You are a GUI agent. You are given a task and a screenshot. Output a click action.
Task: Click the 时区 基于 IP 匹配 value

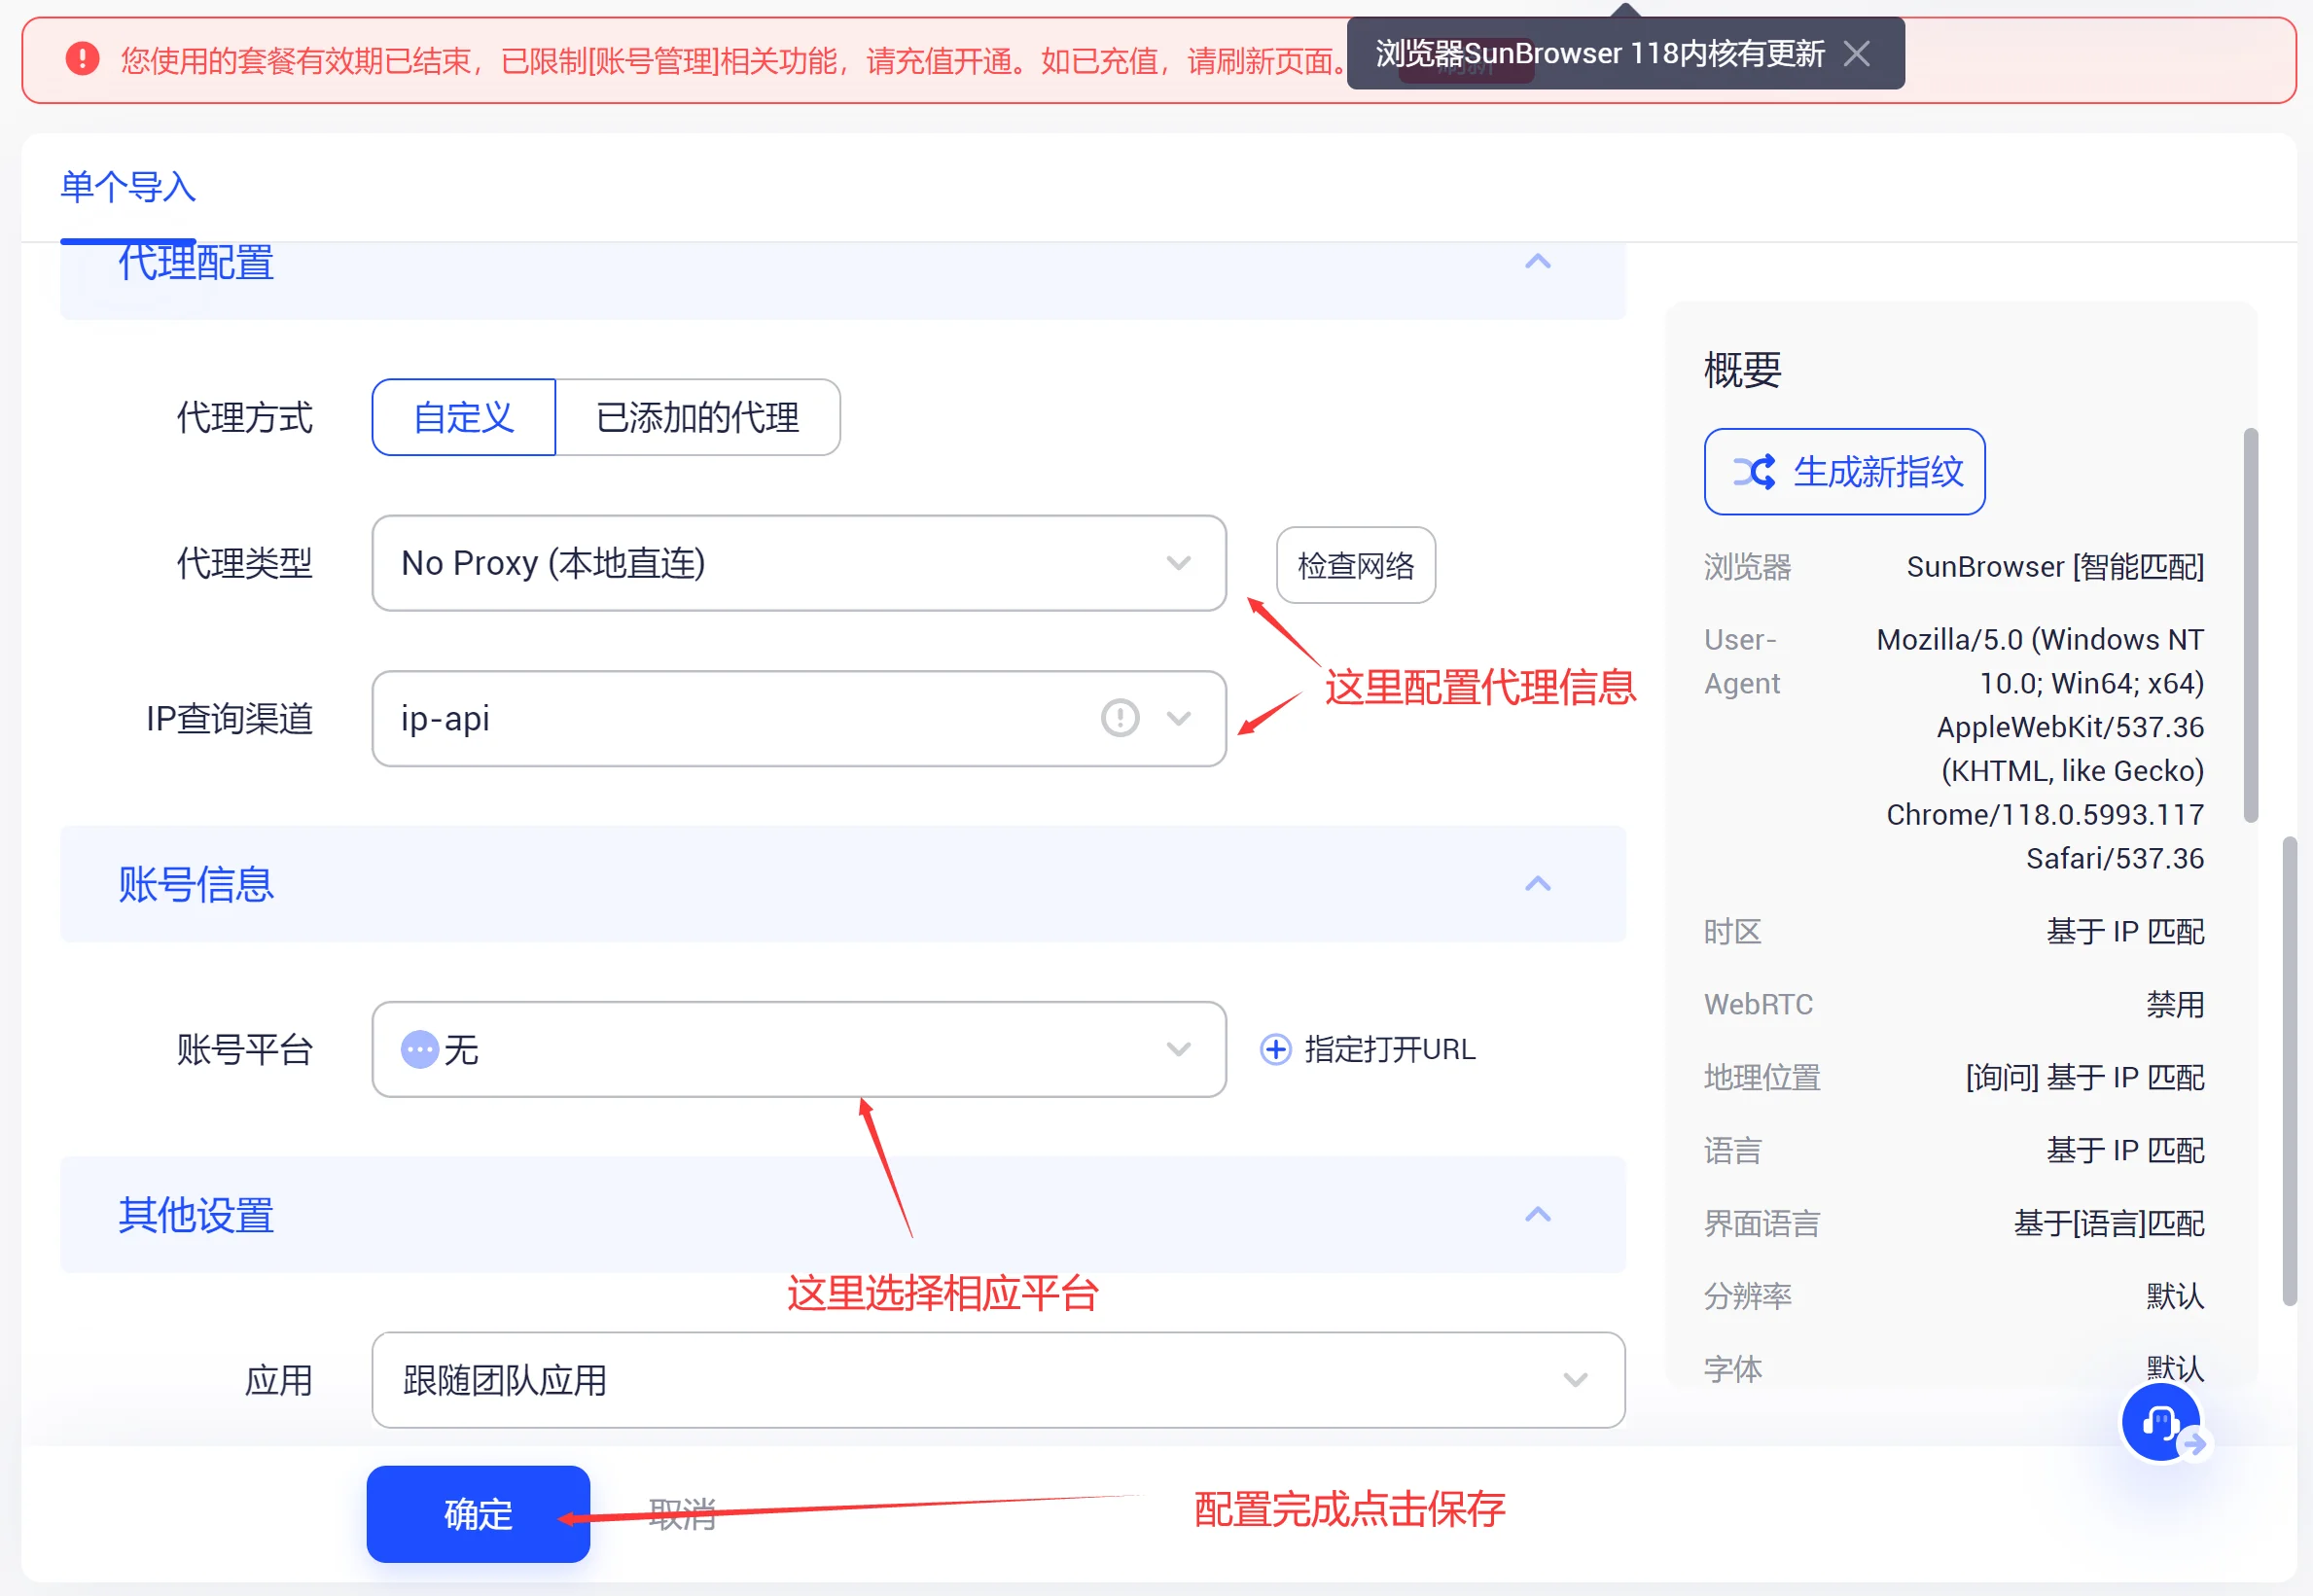2125,932
